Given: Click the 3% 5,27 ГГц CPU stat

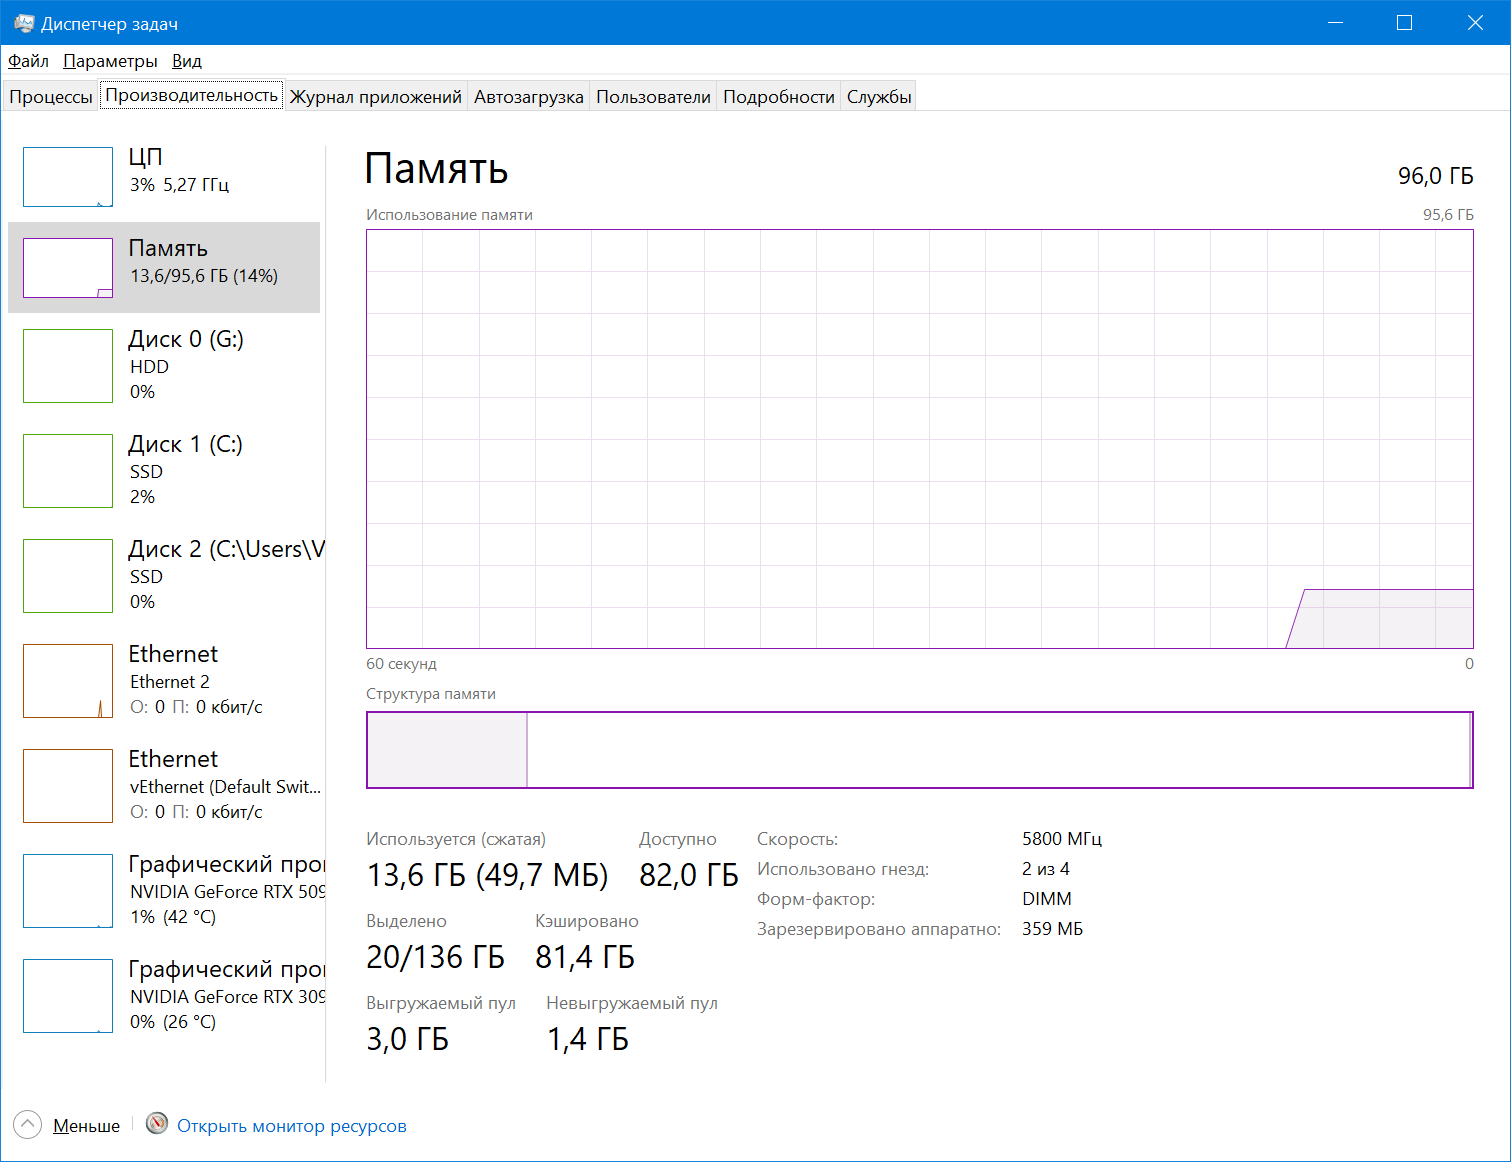Looking at the screenshot, I should click(180, 185).
